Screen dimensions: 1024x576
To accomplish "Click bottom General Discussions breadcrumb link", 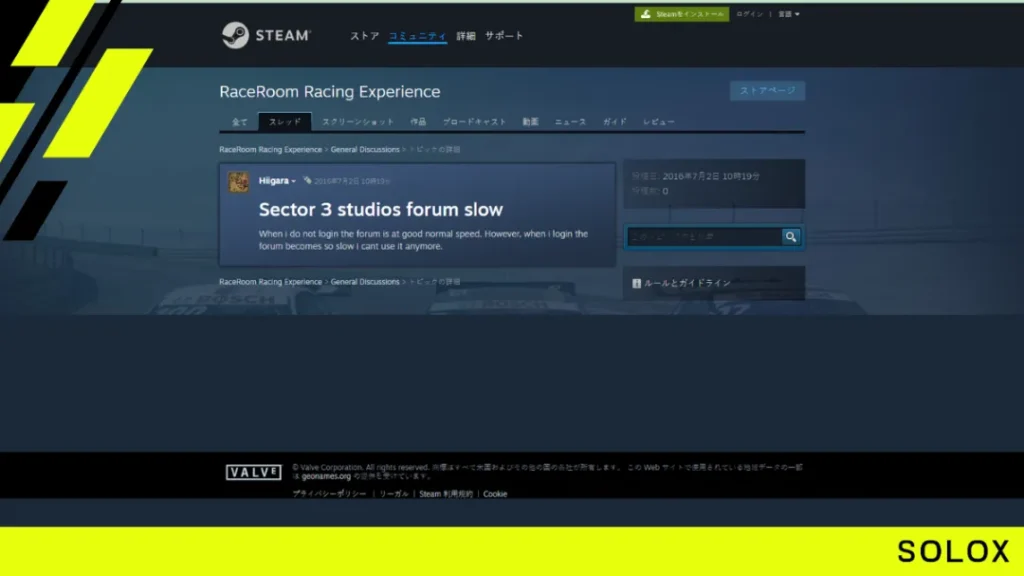I will click(x=364, y=282).
